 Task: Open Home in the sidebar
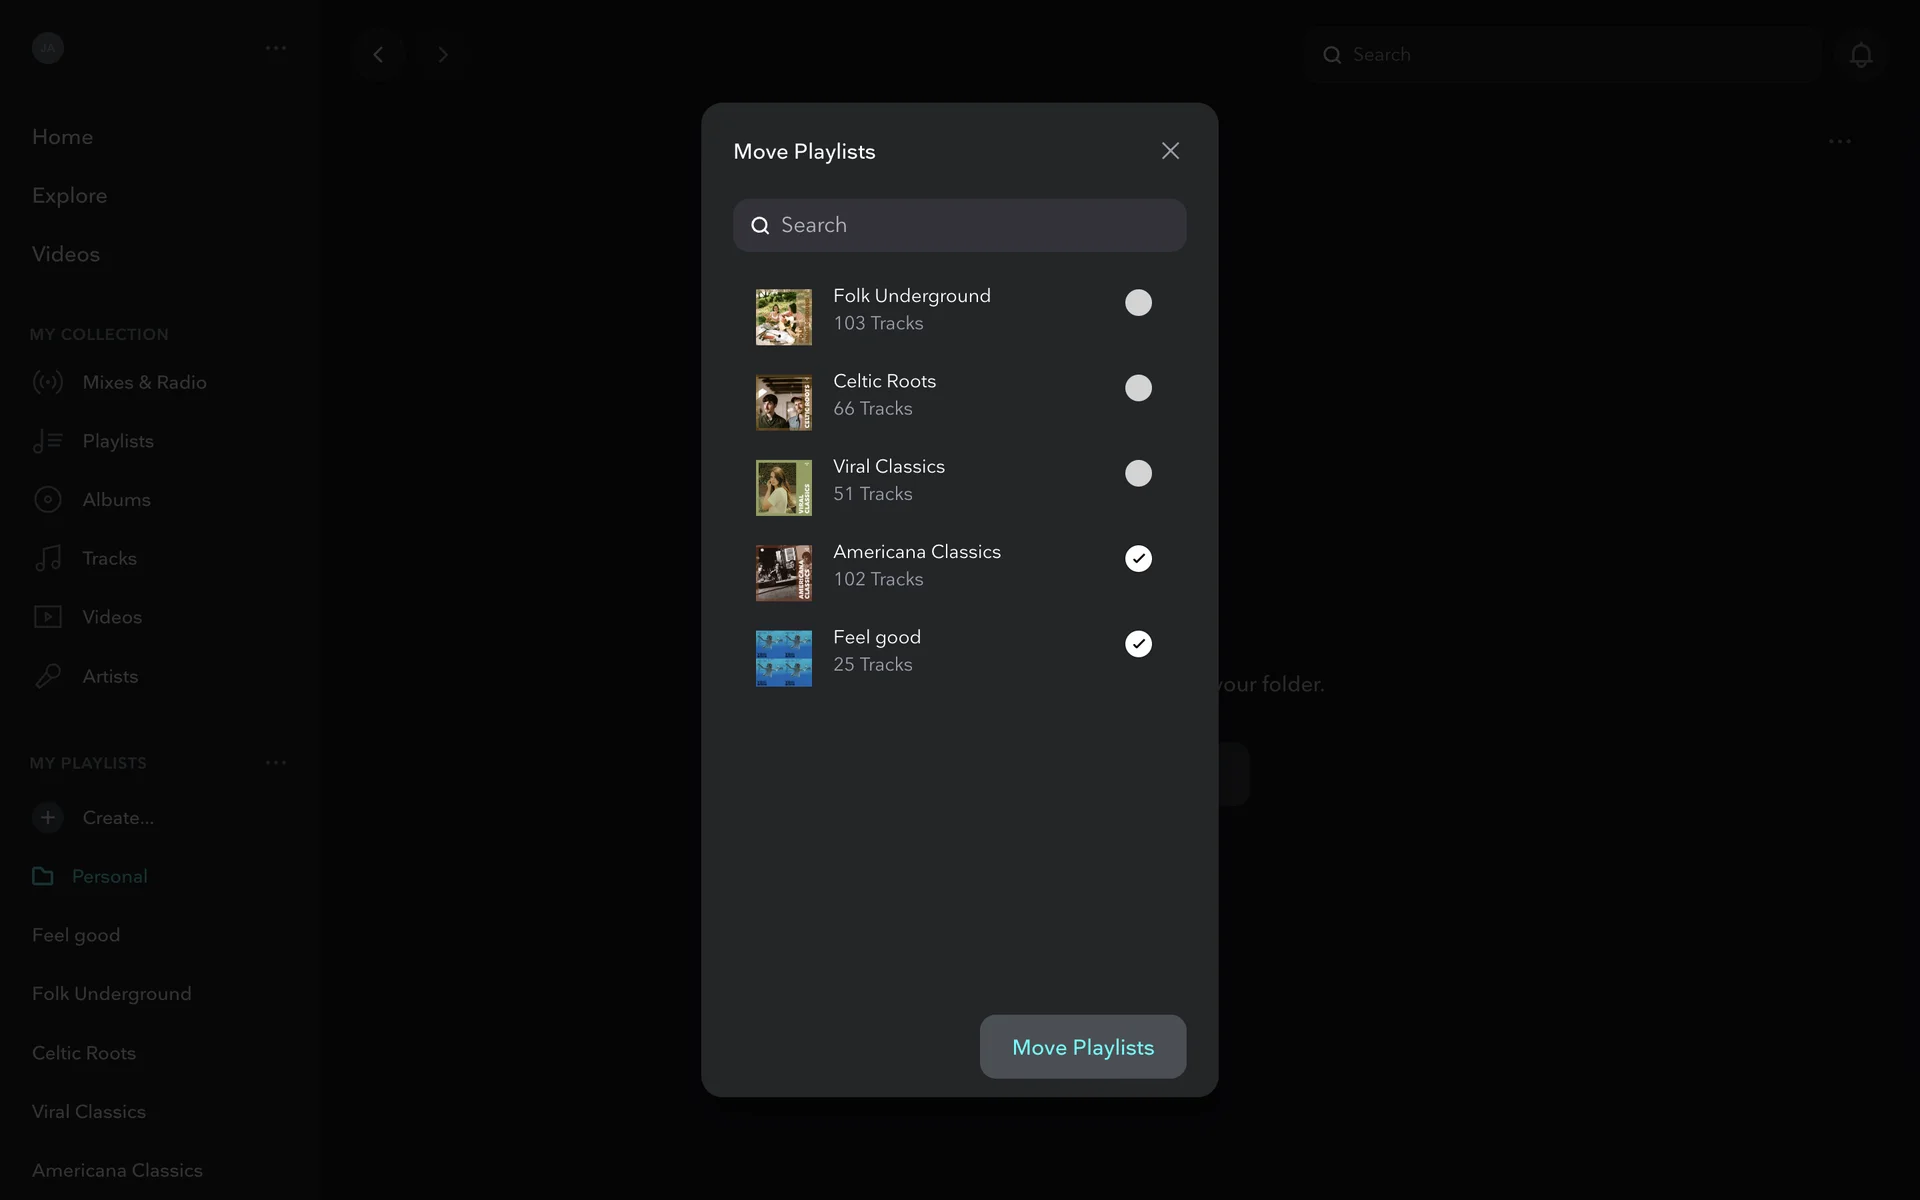pyautogui.click(x=62, y=137)
